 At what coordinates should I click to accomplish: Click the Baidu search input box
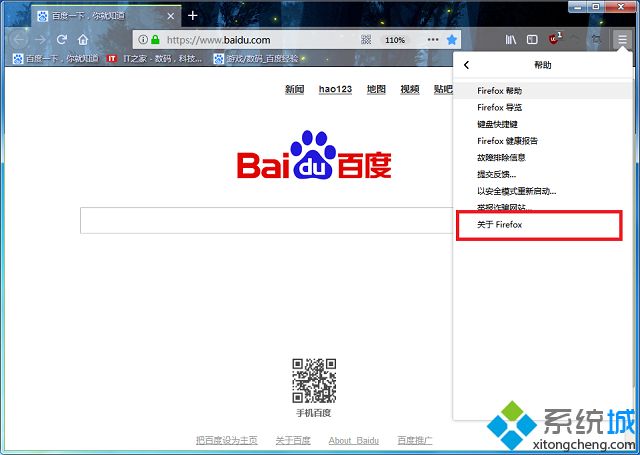click(267, 220)
